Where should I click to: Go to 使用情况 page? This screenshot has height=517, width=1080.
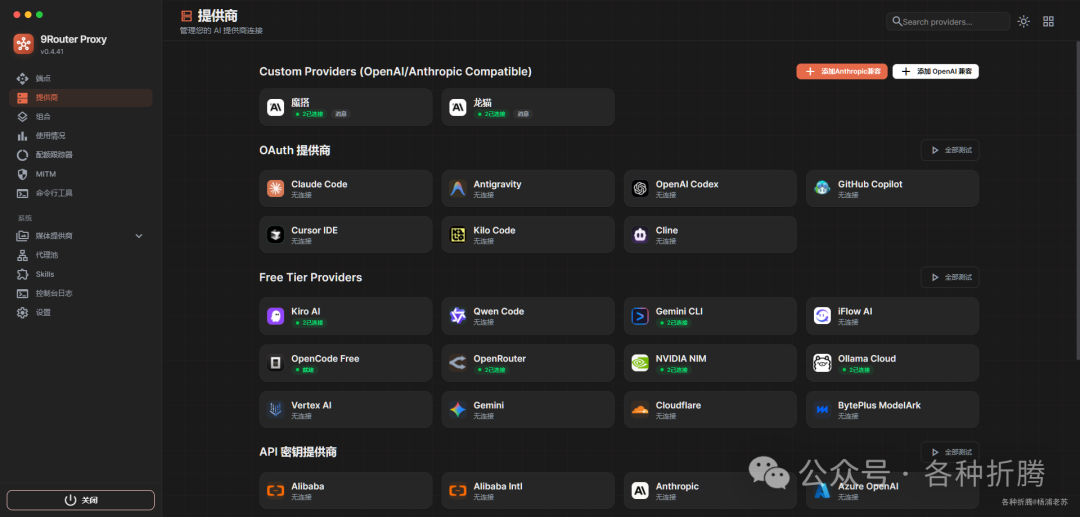click(x=81, y=136)
